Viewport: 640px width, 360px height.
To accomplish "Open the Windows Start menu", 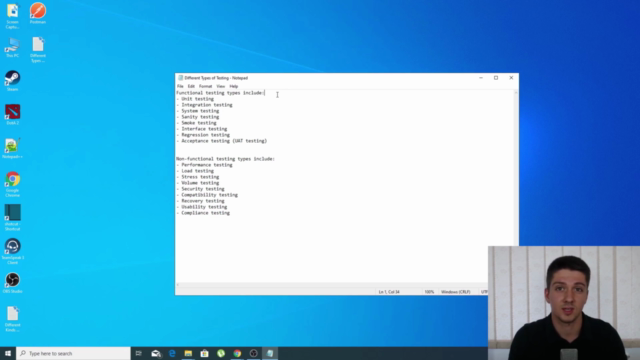I will pyautogui.click(x=8, y=353).
